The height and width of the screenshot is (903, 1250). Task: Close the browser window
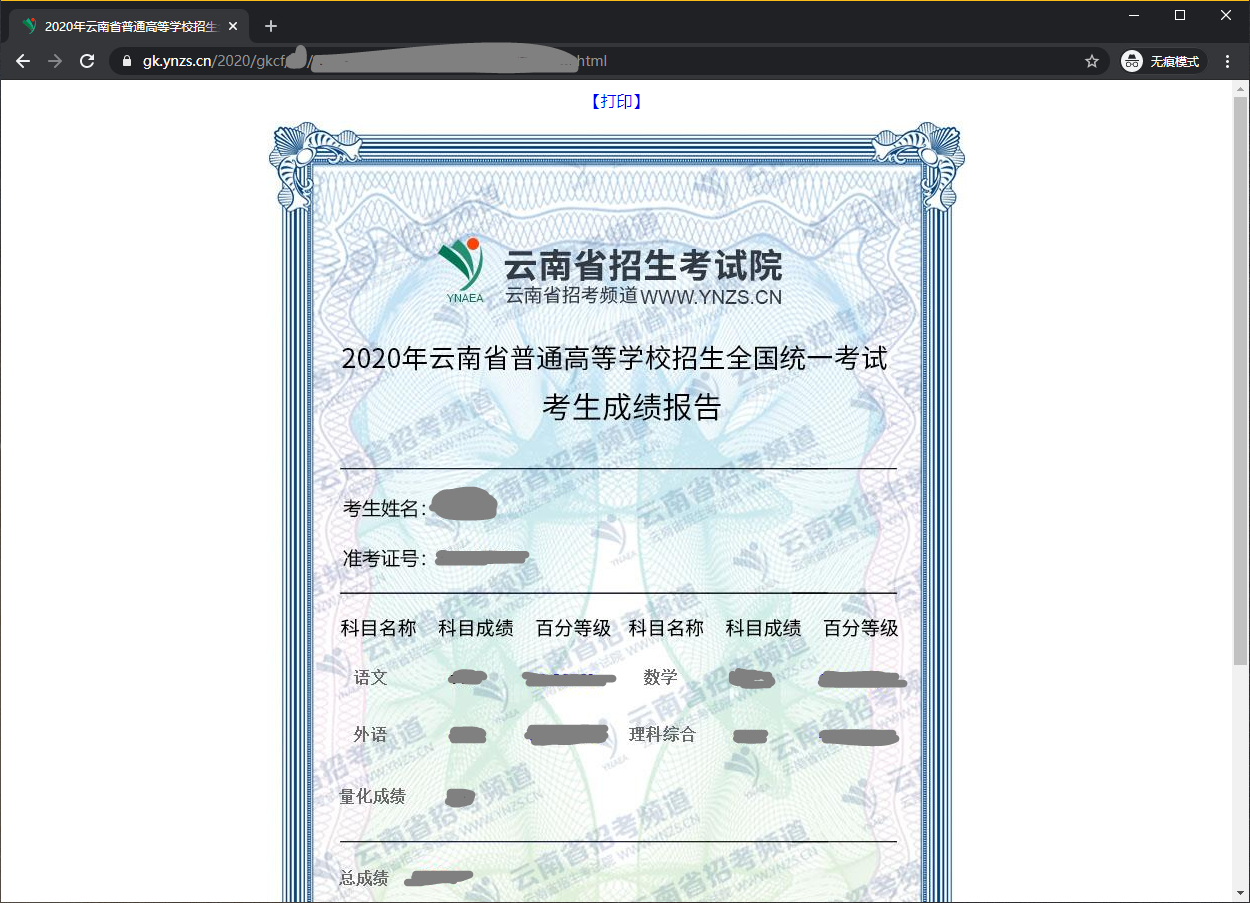point(1226,15)
